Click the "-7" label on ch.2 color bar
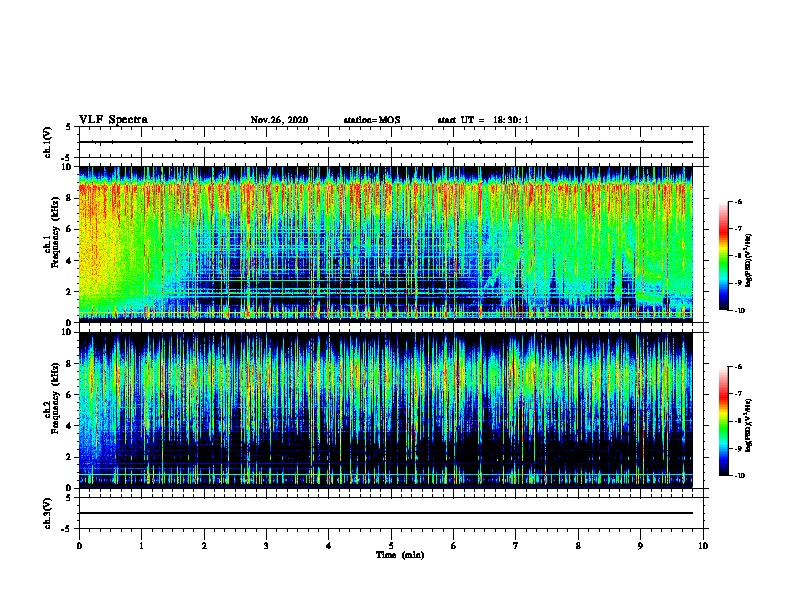The height and width of the screenshot is (612, 792). coord(739,394)
